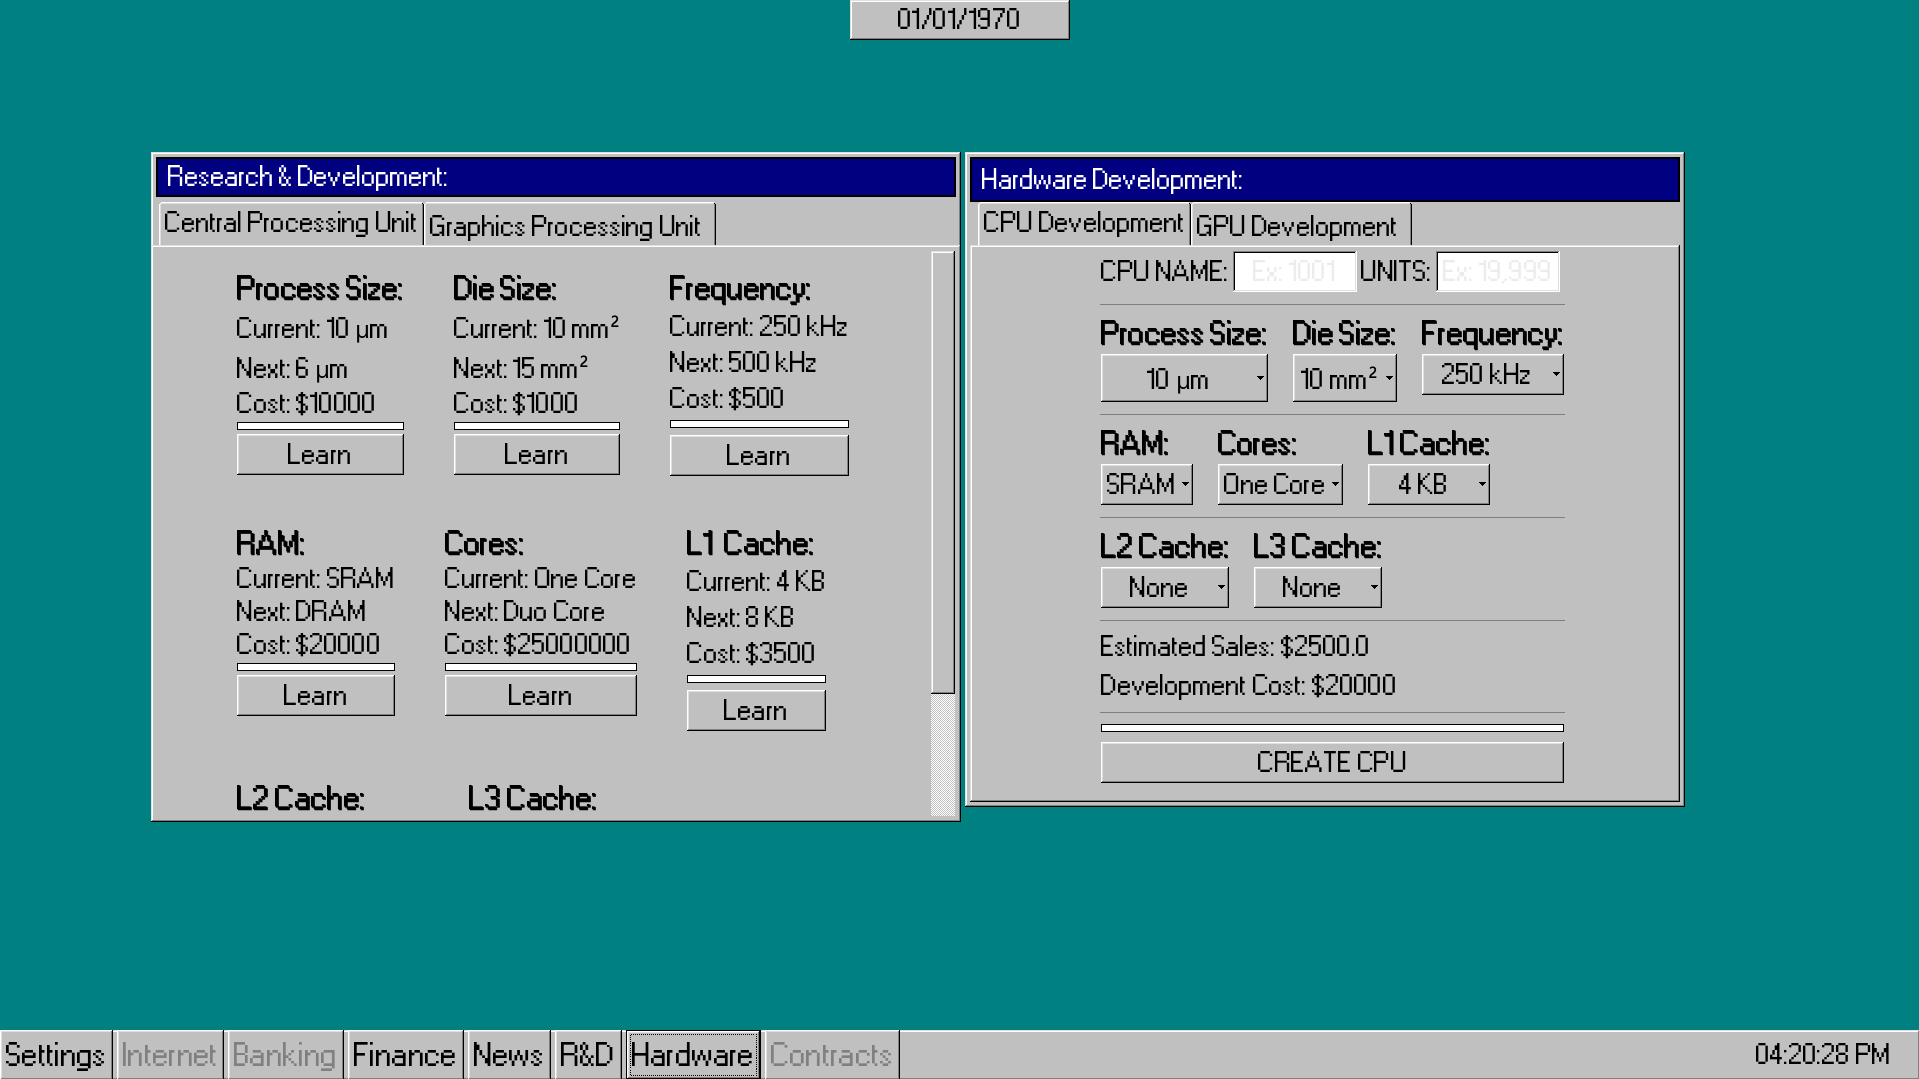Open the RAM dropdown set to SRAM
The height and width of the screenshot is (1079, 1919).
1146,484
